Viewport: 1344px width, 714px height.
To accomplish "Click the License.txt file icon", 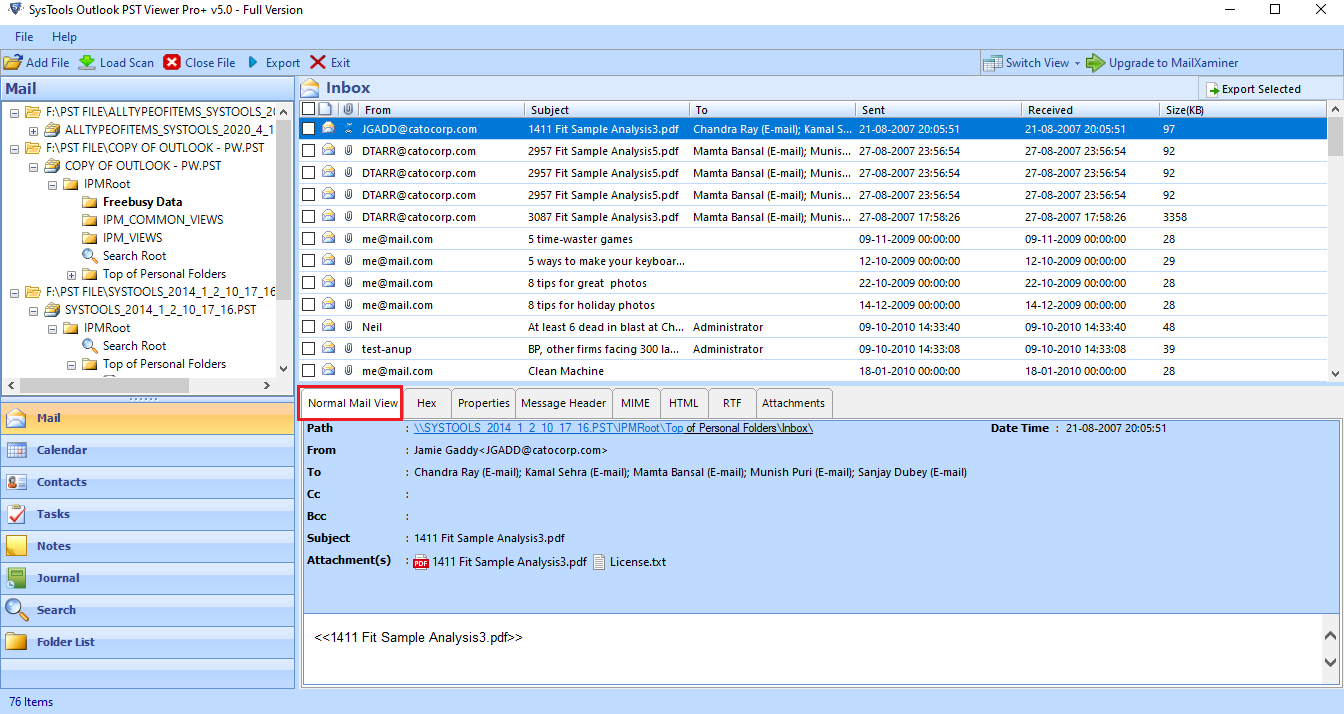I will pos(599,562).
